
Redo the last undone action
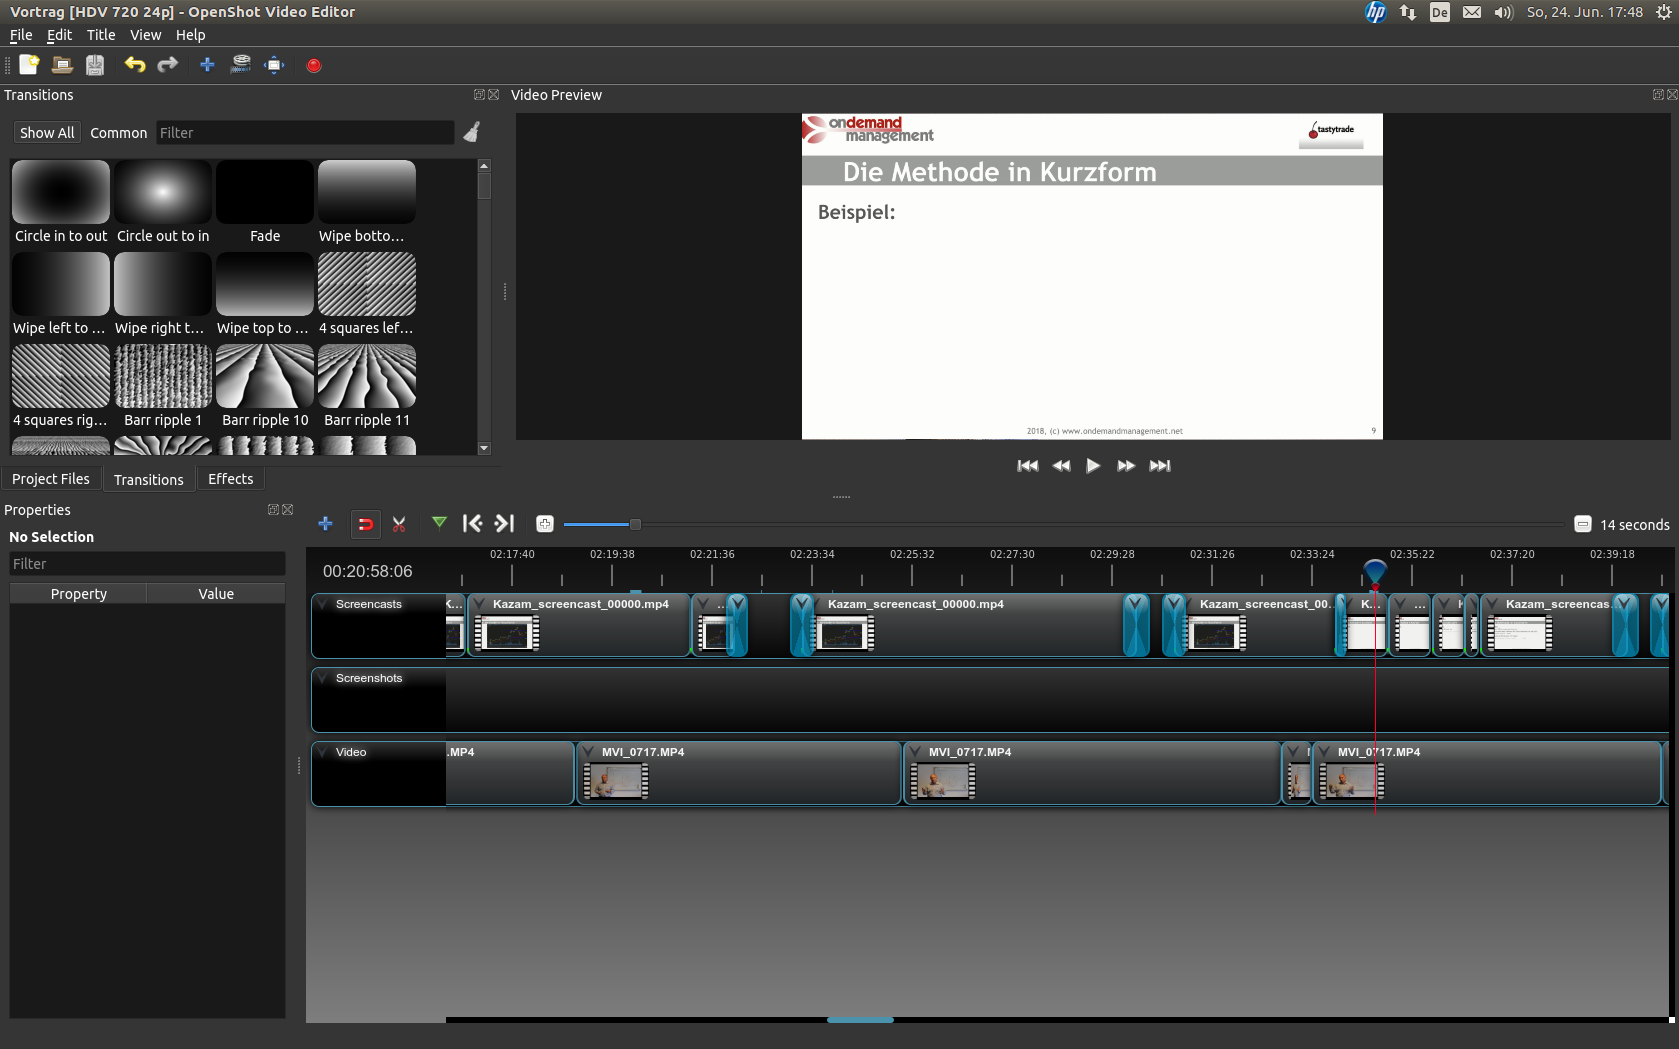[168, 65]
